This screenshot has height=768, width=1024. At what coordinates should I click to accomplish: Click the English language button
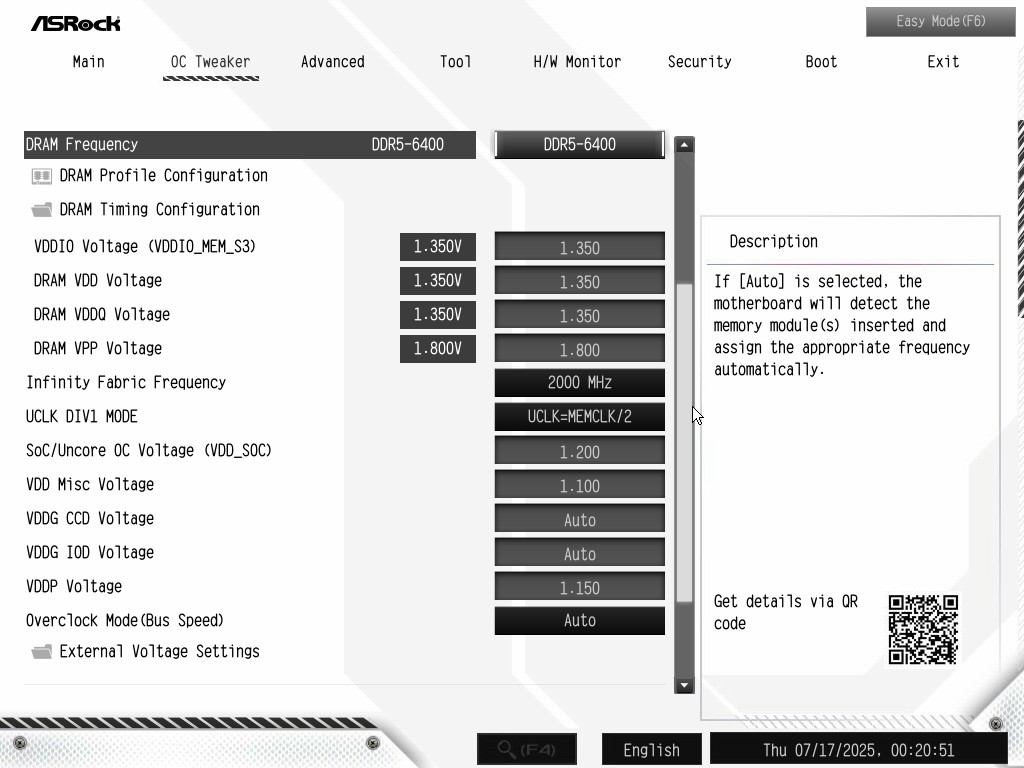tap(651, 750)
